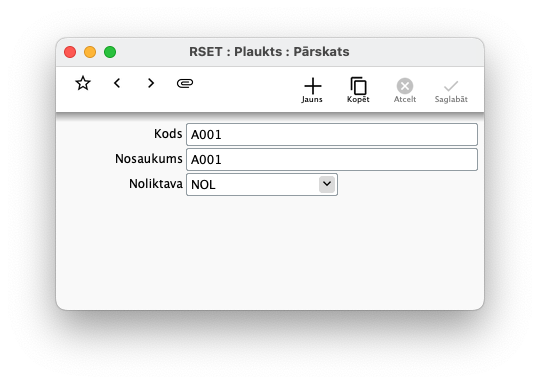Duplicate record using Kopēt
540x384 pixels.
358,90
